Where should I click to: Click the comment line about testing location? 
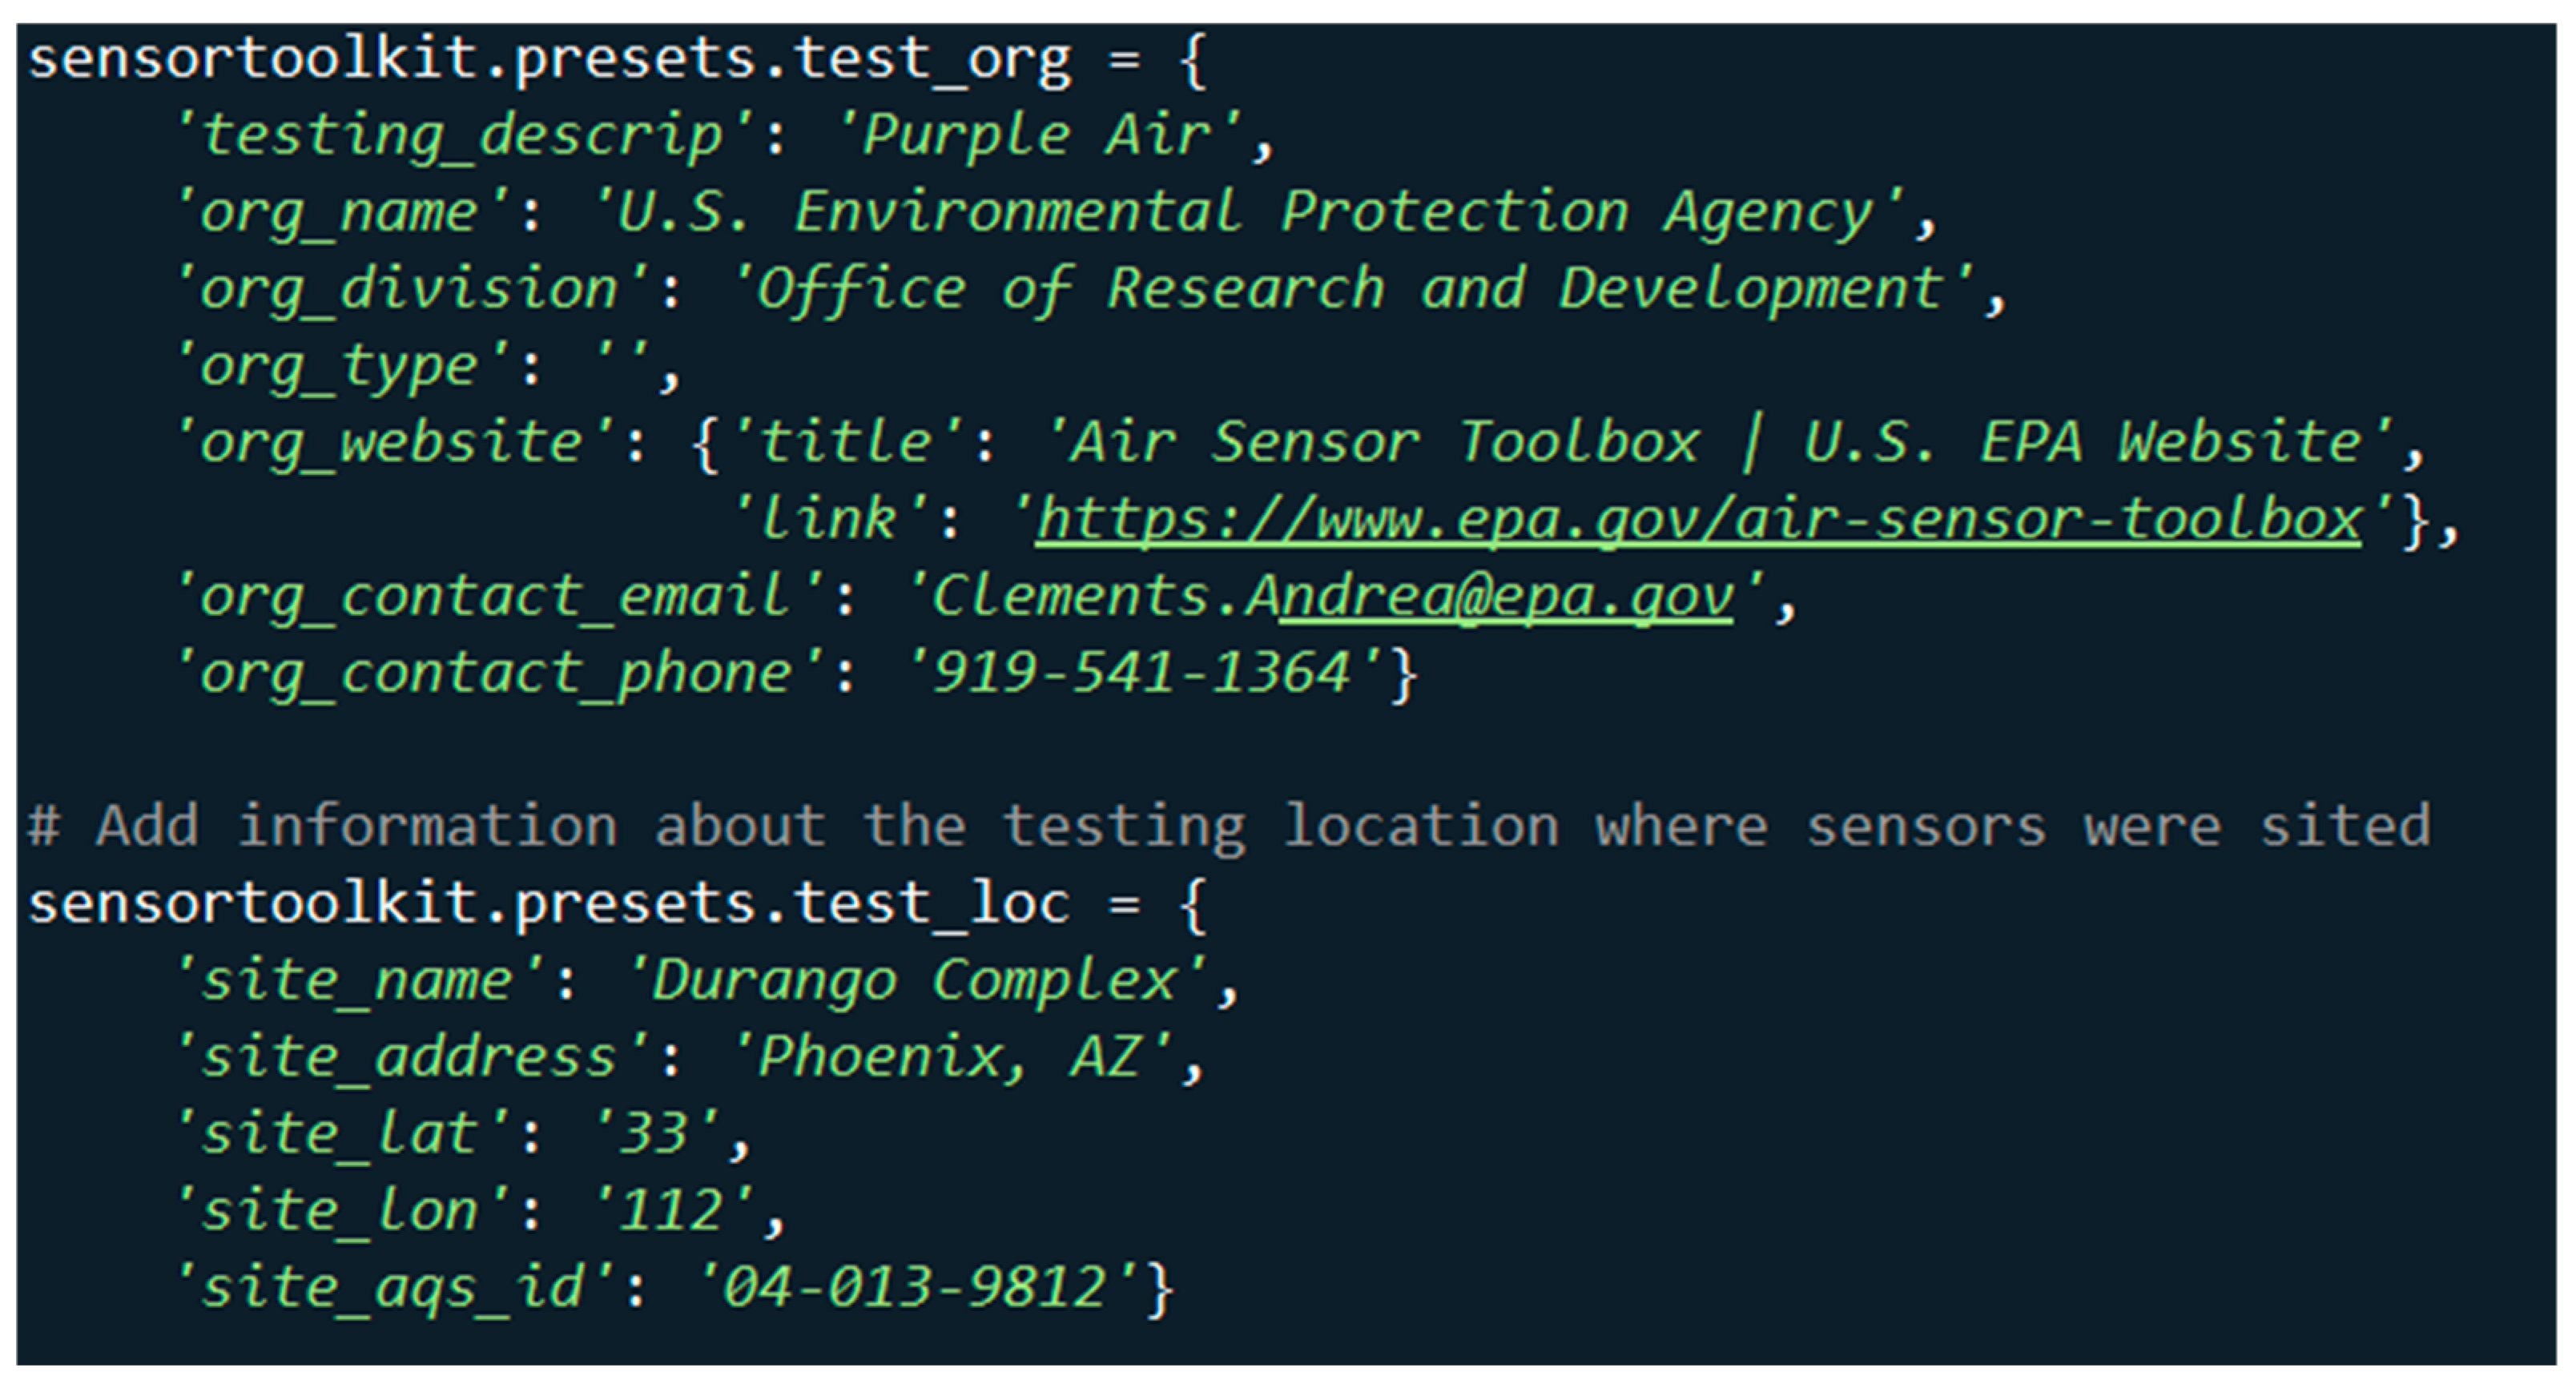click(1229, 827)
